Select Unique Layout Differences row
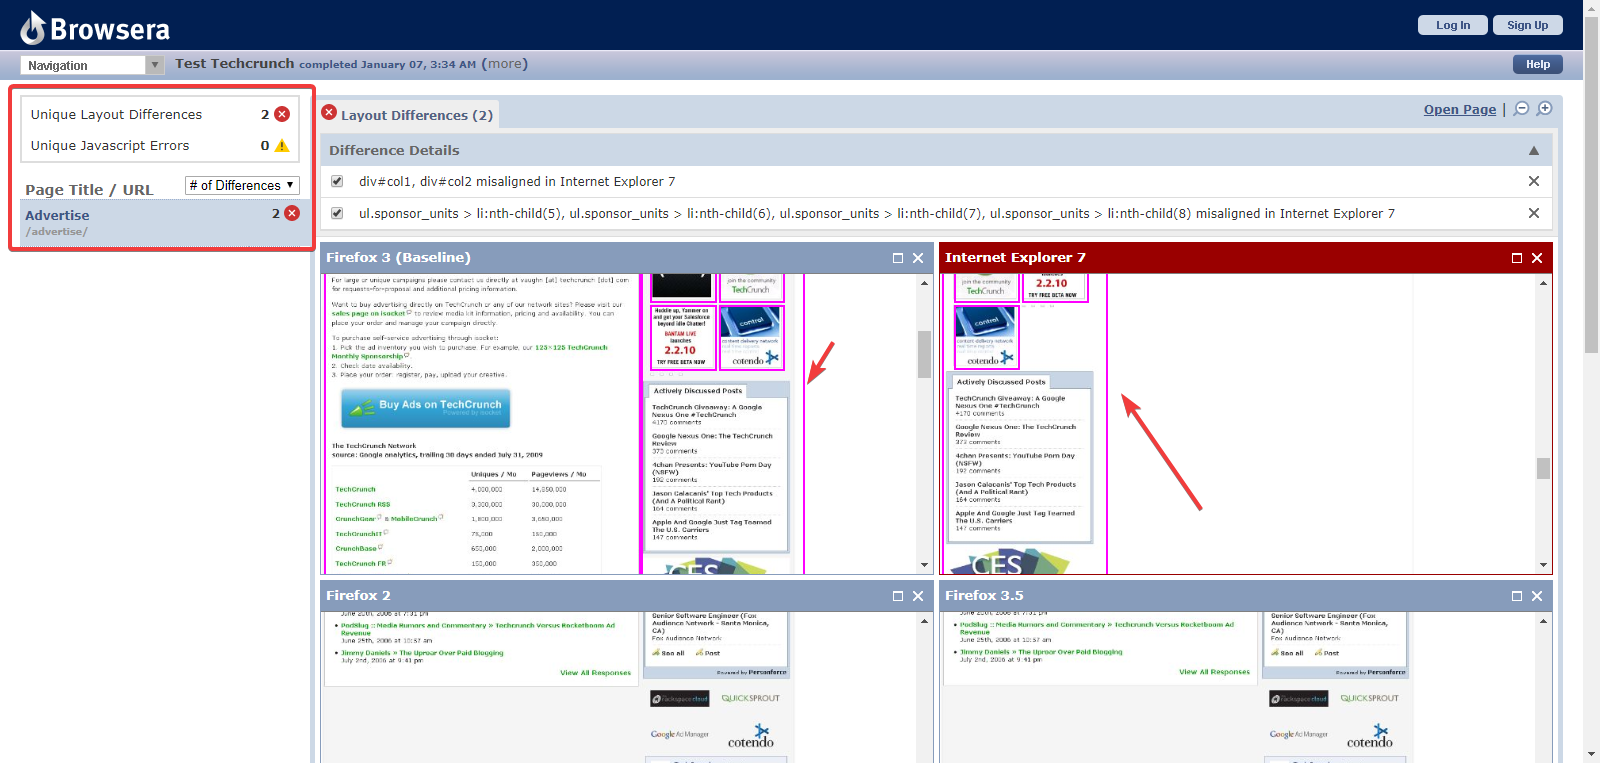 [x=160, y=114]
